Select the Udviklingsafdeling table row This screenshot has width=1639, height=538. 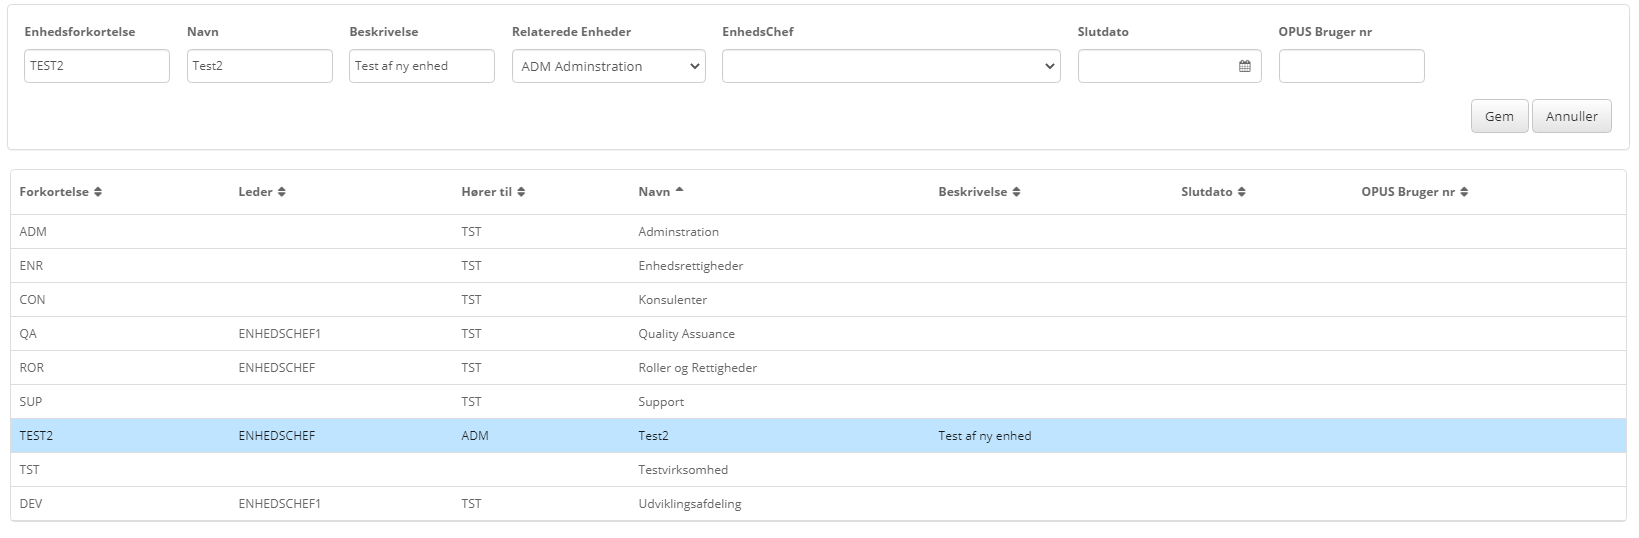tap(689, 504)
